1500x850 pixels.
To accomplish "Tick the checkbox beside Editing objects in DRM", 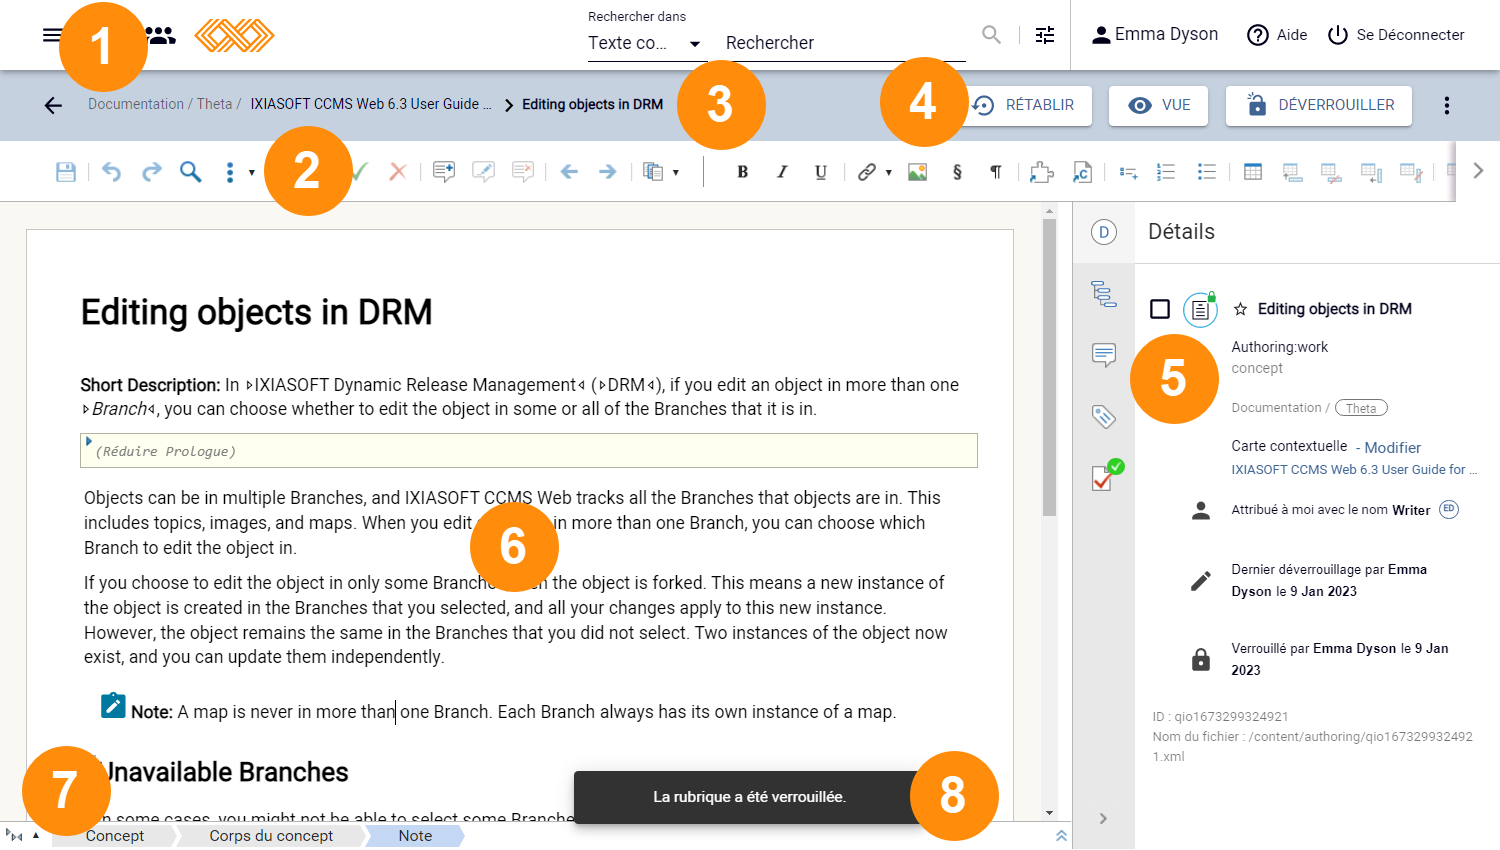I will (x=1160, y=309).
